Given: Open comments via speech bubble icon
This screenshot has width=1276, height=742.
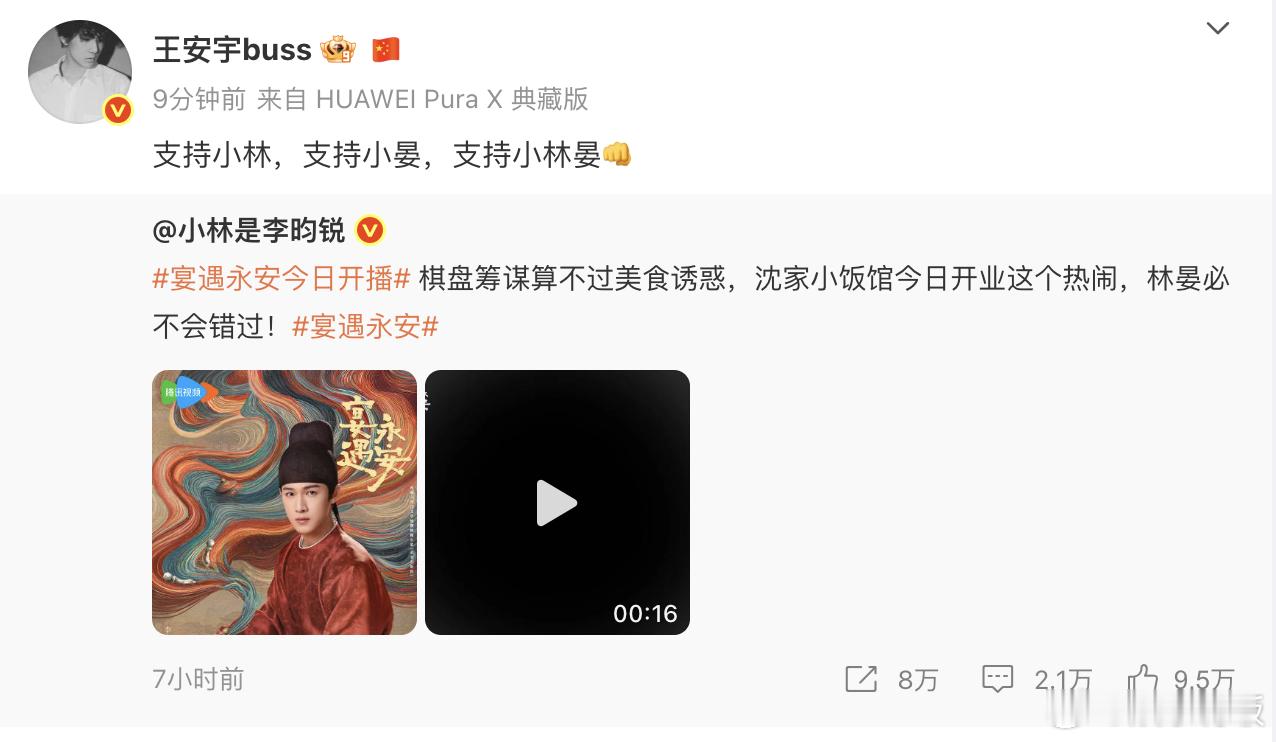Looking at the screenshot, I should point(998,679).
